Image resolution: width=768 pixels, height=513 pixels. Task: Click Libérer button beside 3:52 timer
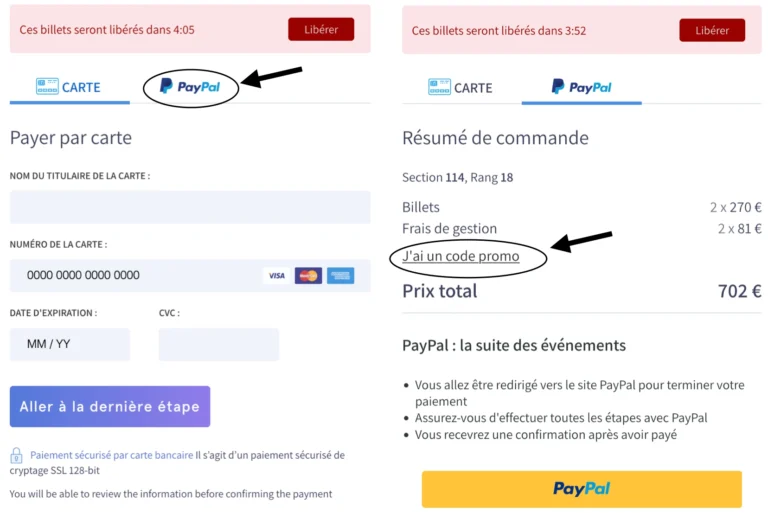click(x=712, y=30)
